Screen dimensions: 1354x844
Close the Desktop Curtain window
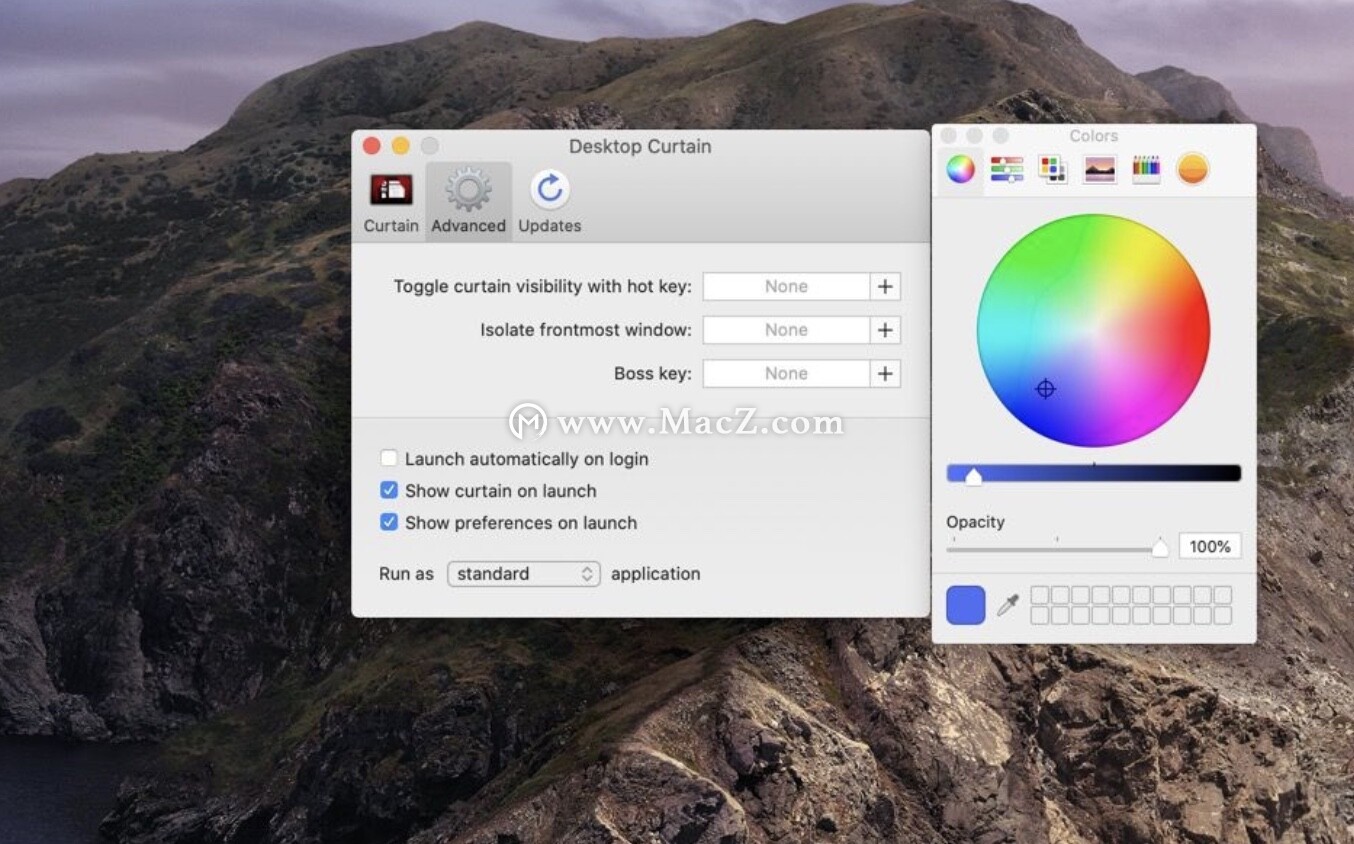tap(372, 146)
